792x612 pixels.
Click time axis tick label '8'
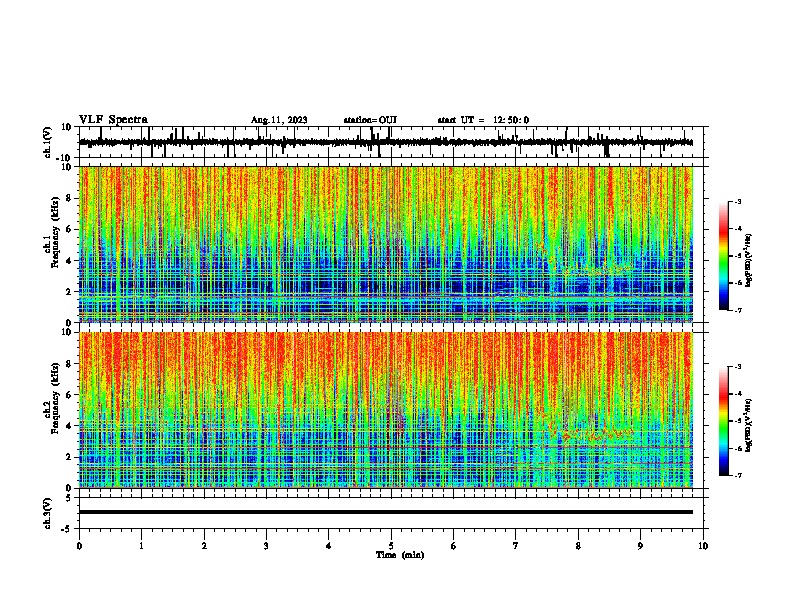tap(578, 546)
